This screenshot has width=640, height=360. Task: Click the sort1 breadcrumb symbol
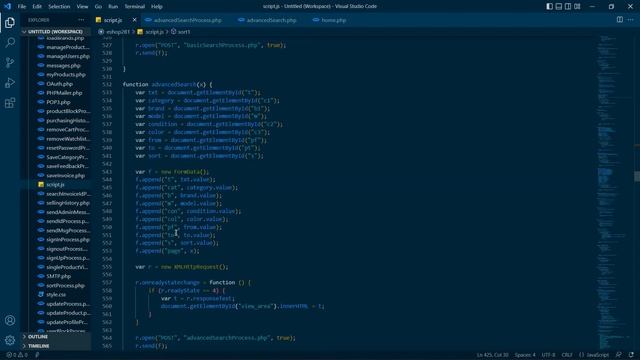[x=184, y=31]
